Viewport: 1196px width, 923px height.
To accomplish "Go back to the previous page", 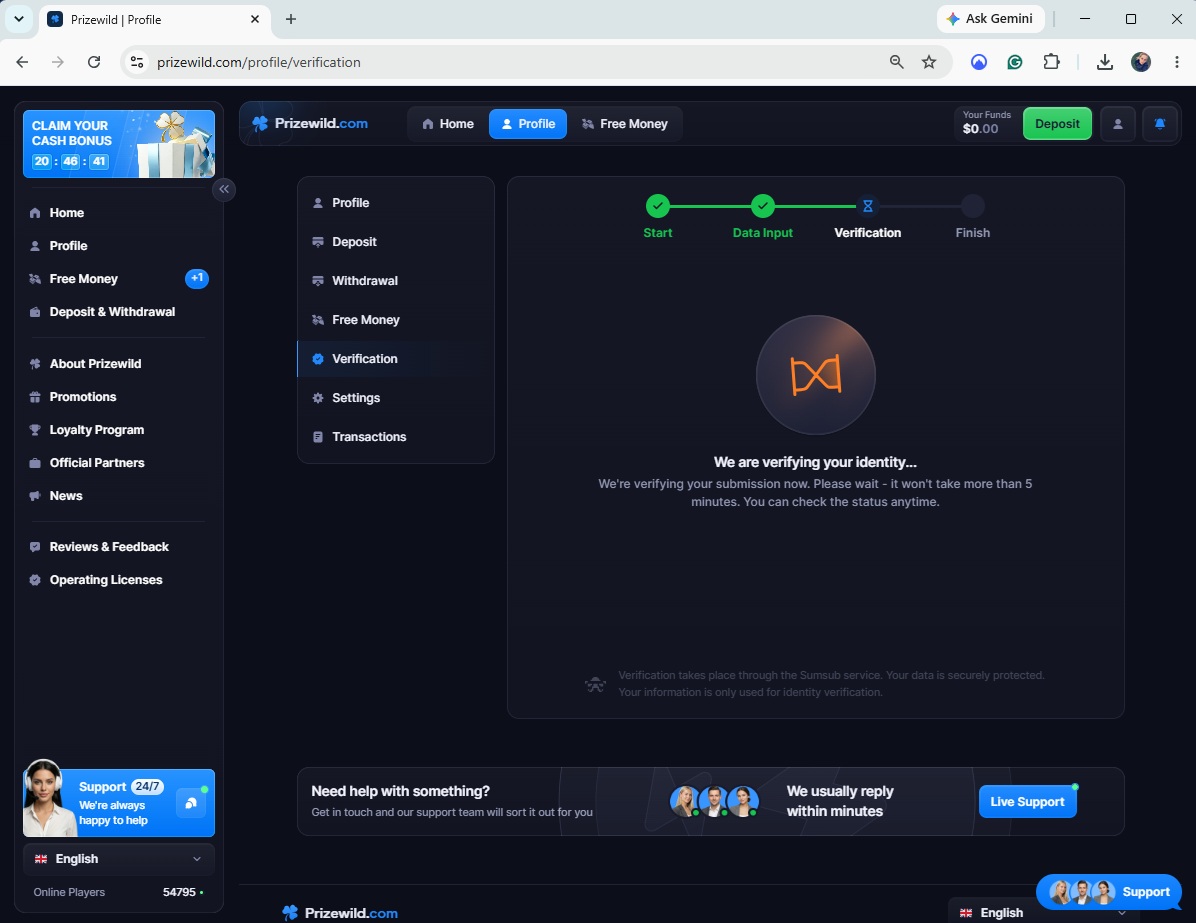I will point(22,62).
